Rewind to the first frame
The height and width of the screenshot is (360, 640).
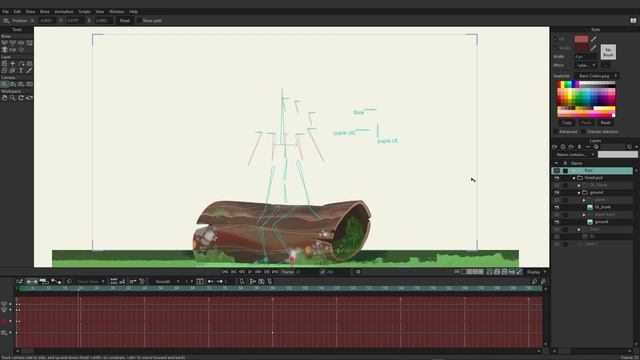pyautogui.click(x=225, y=272)
